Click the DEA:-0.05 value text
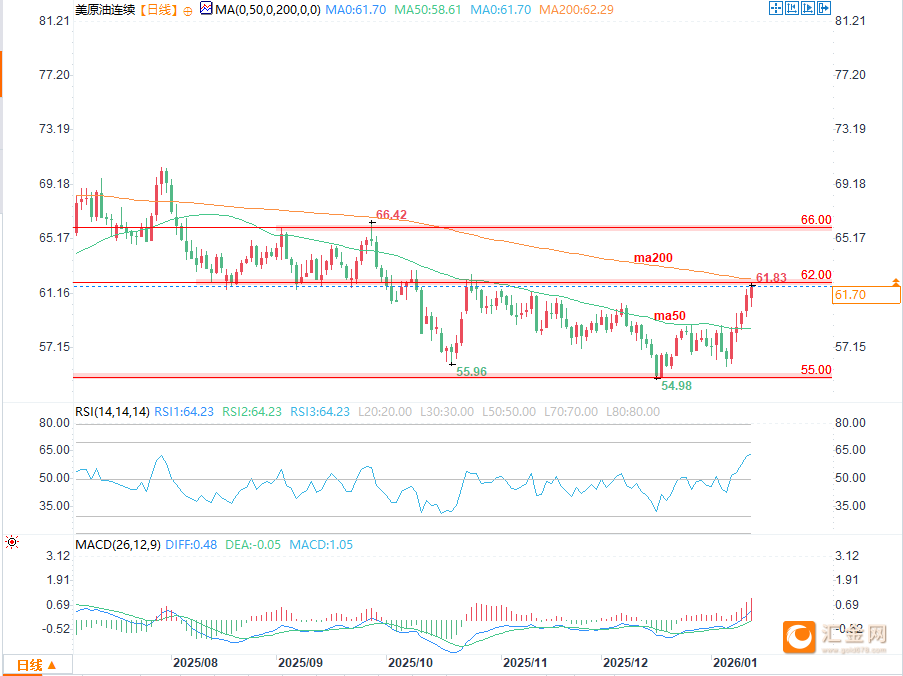This screenshot has height=676, width=903. 253,545
